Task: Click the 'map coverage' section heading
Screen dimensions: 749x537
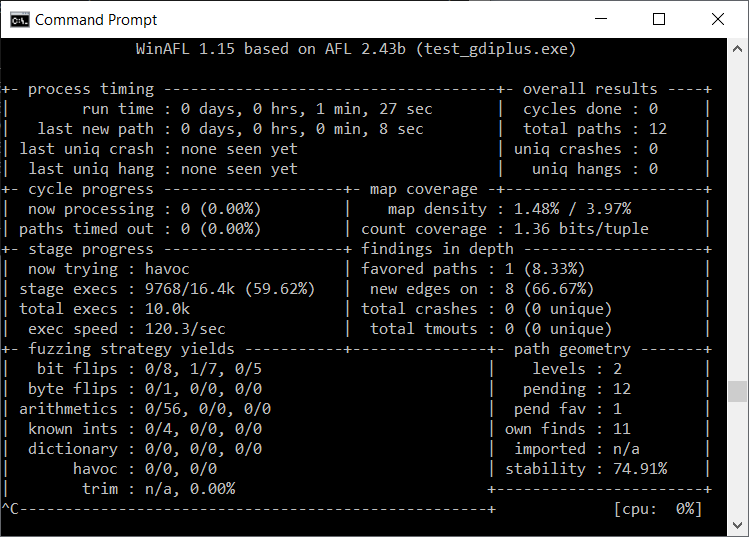Action: [423, 189]
